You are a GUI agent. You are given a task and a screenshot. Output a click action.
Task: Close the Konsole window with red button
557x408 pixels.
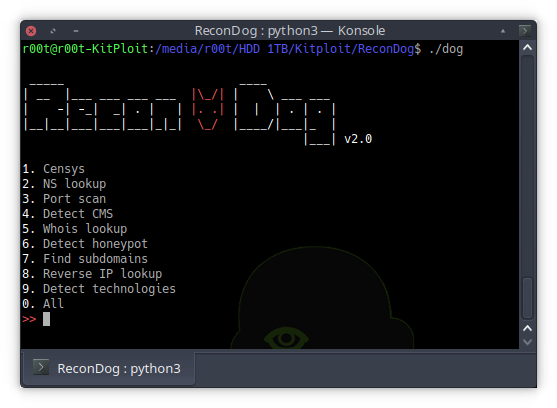(x=31, y=31)
